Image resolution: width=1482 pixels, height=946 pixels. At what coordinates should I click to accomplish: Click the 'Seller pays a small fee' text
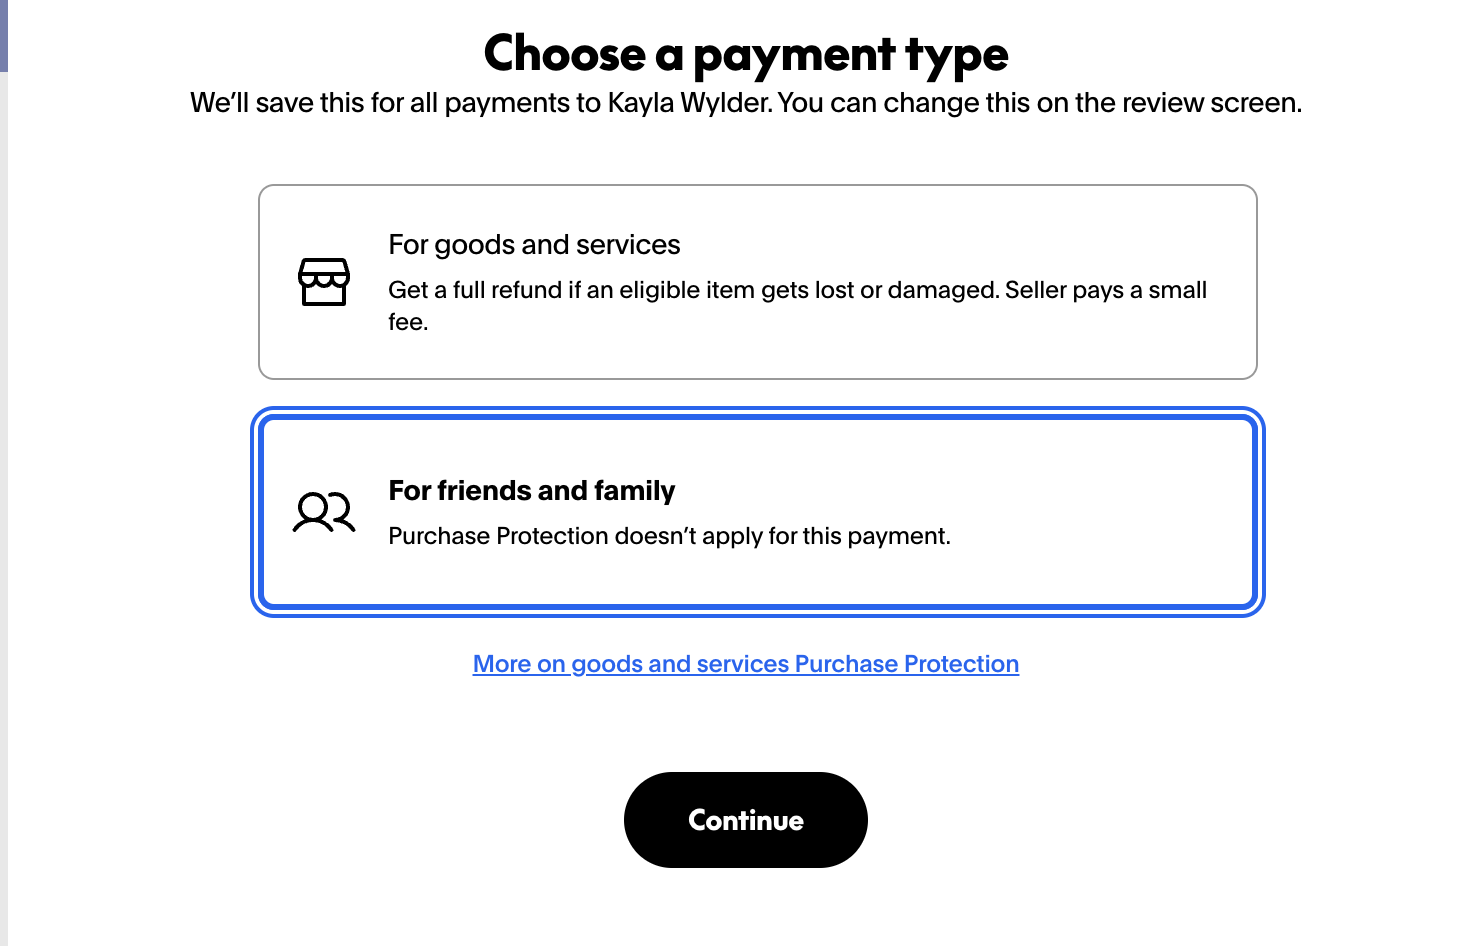[x=1106, y=291]
